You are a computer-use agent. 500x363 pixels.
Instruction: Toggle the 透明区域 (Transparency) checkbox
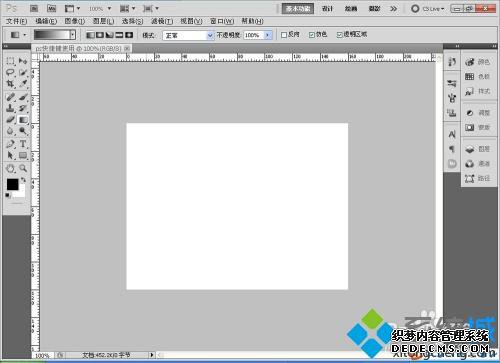coord(340,35)
